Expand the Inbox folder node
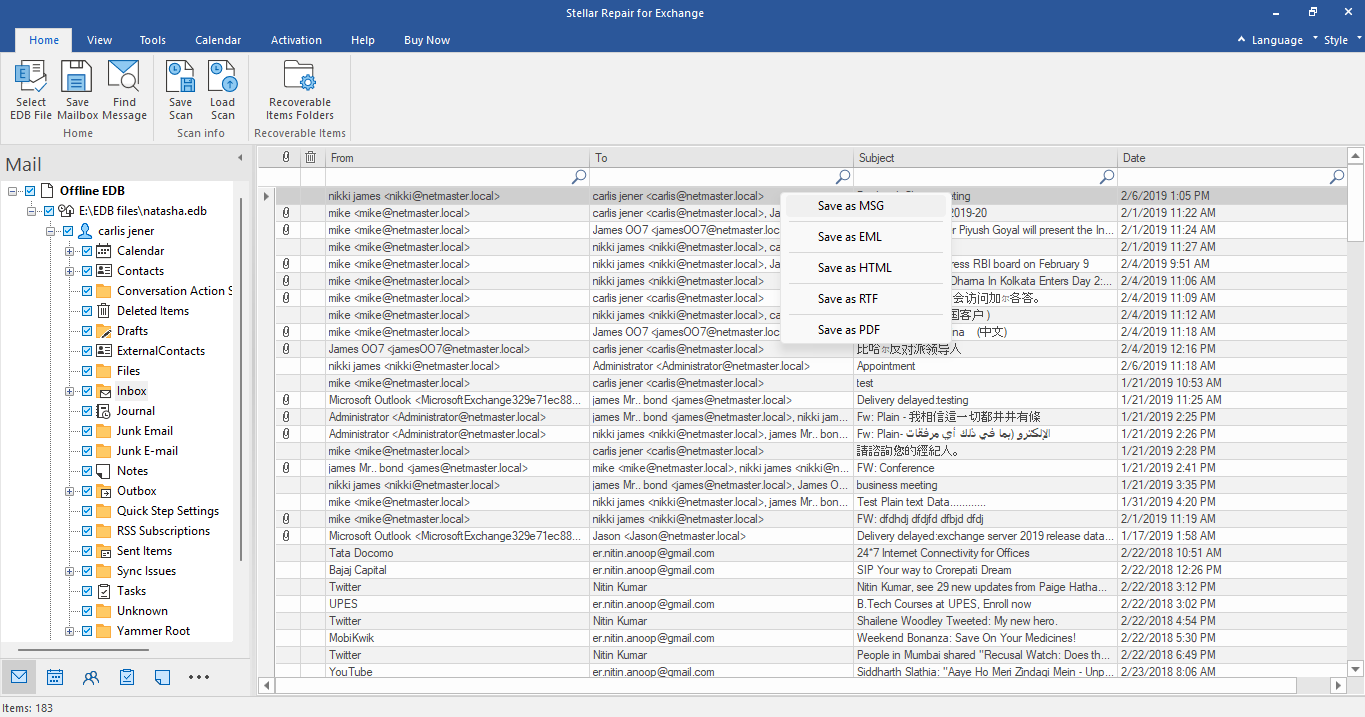The height and width of the screenshot is (717, 1365). point(70,391)
